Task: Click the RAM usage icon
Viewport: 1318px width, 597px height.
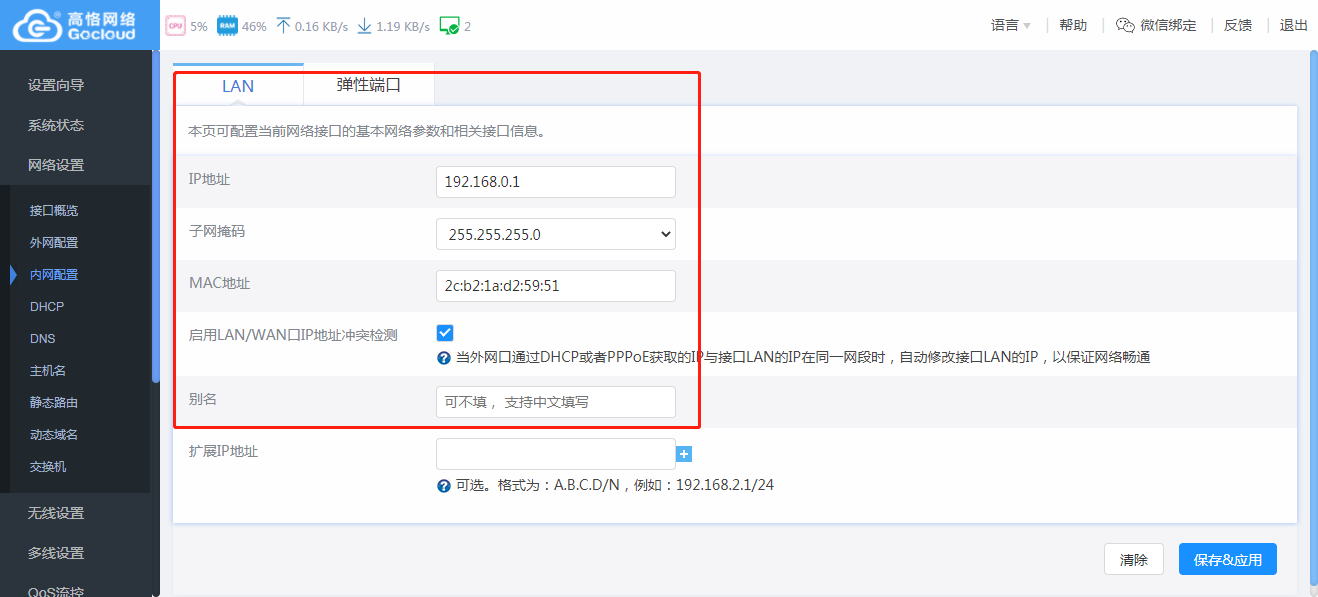Action: click(x=227, y=26)
